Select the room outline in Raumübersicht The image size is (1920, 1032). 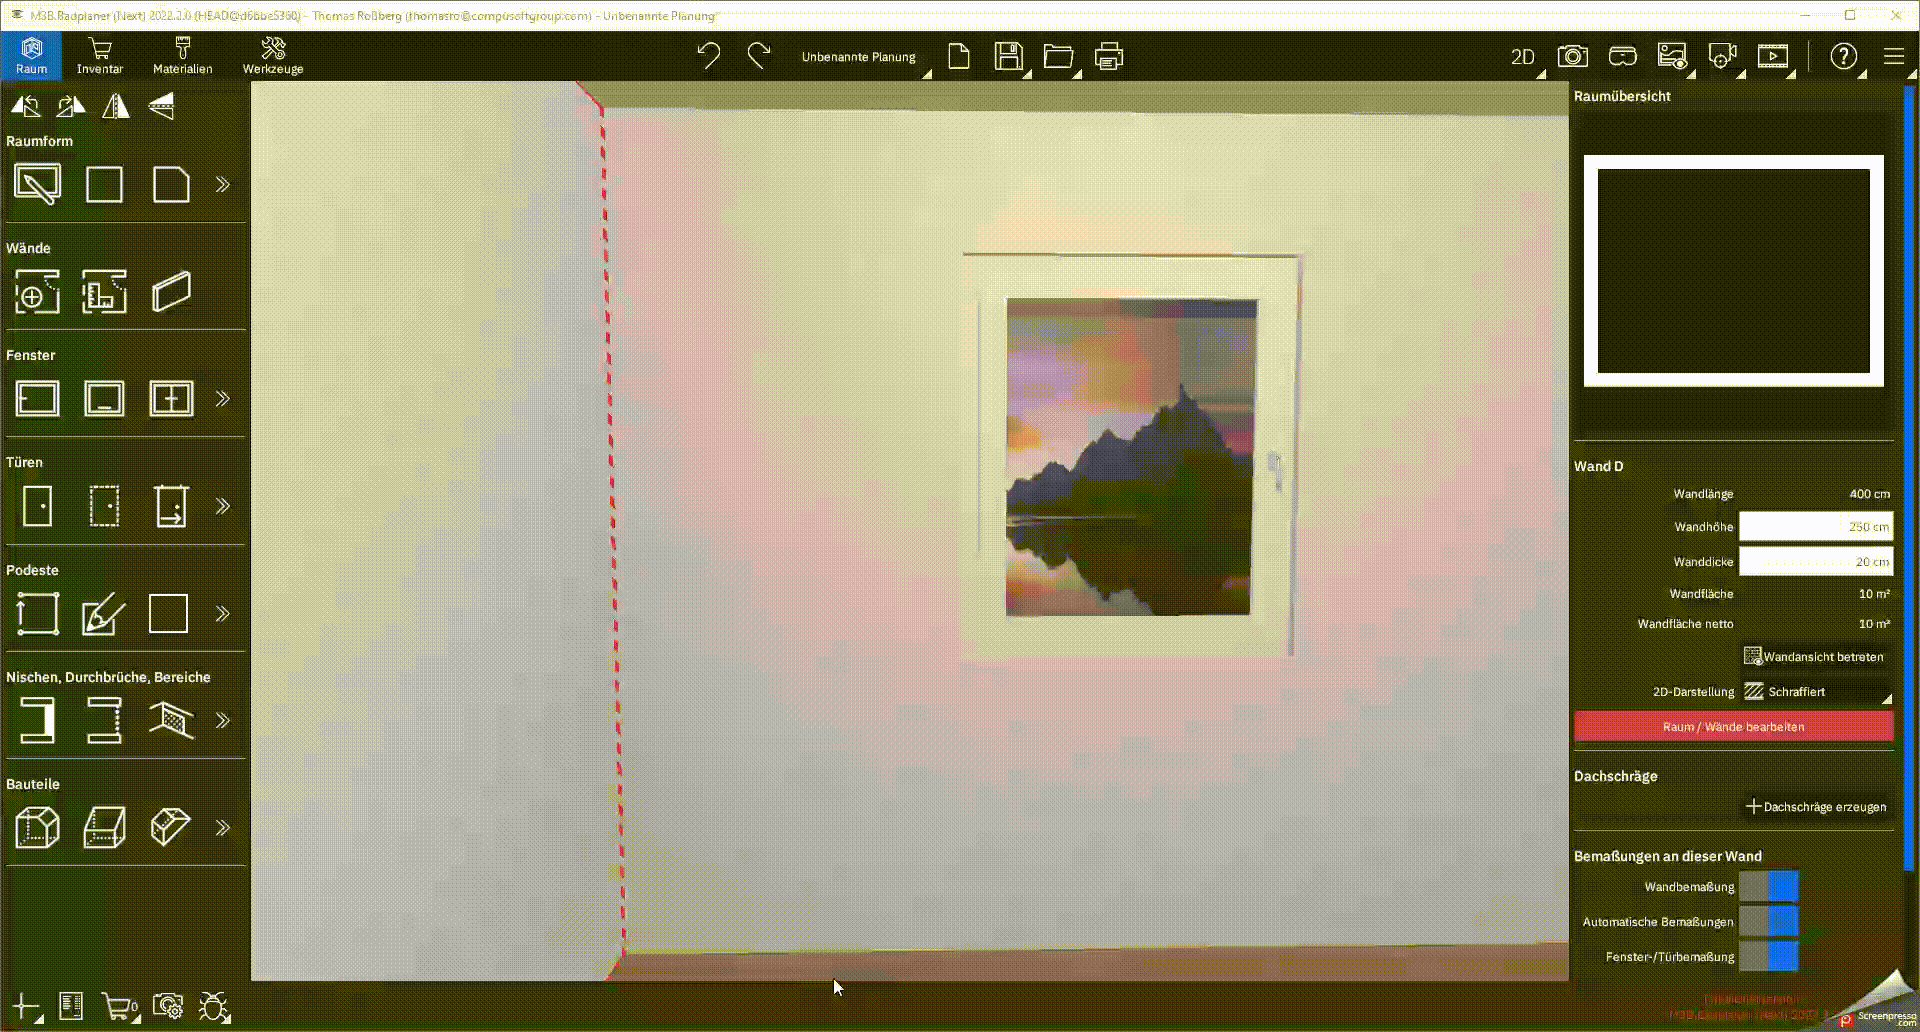pos(1733,271)
